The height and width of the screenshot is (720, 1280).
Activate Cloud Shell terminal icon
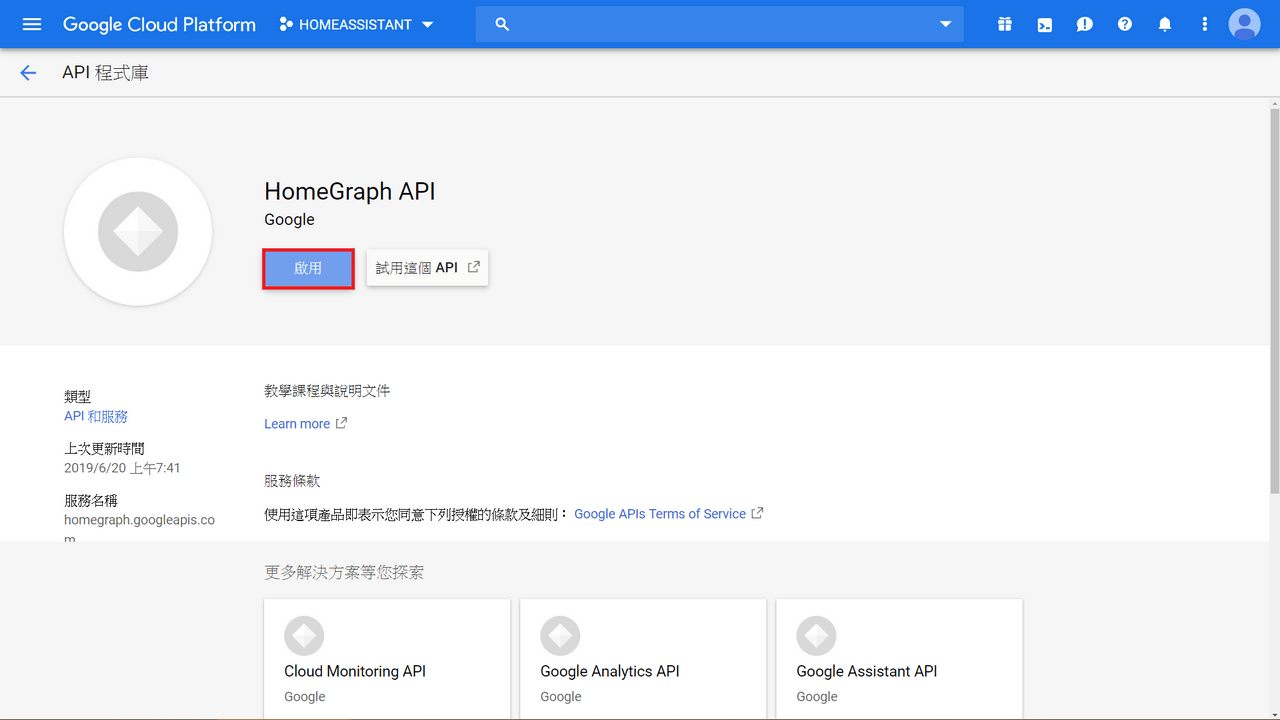point(1045,24)
